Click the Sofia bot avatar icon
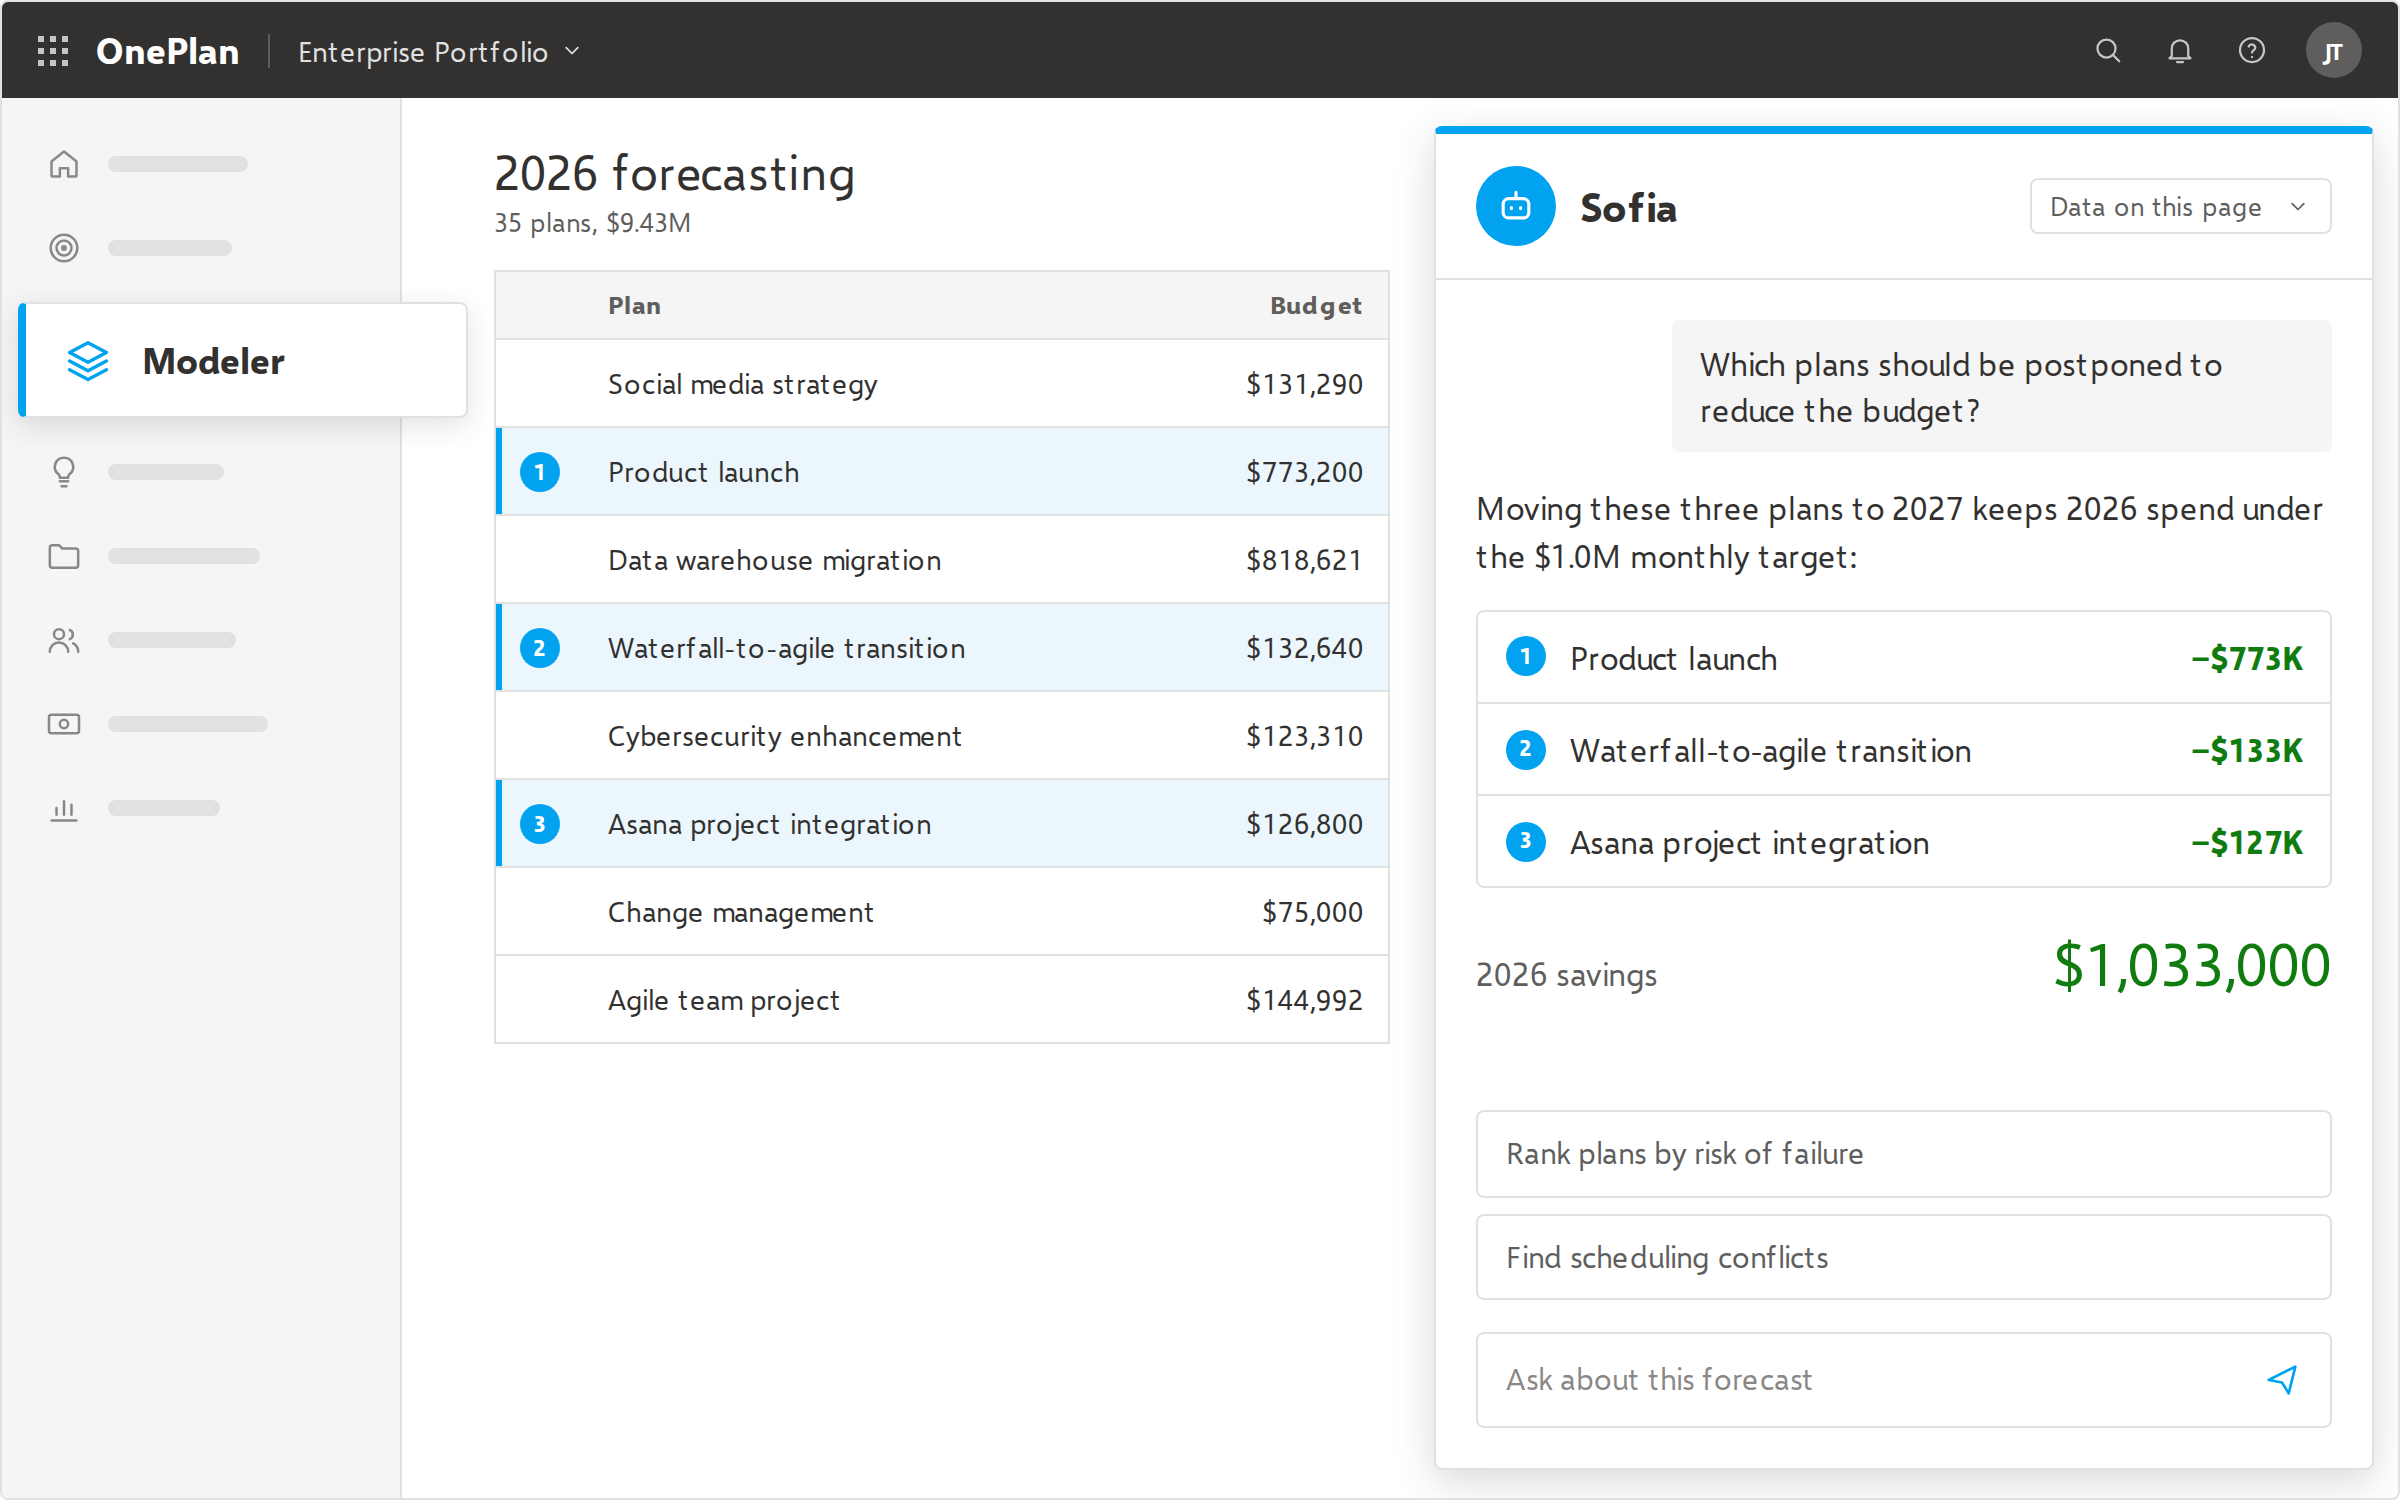The image size is (2400, 1500). 1516,207
